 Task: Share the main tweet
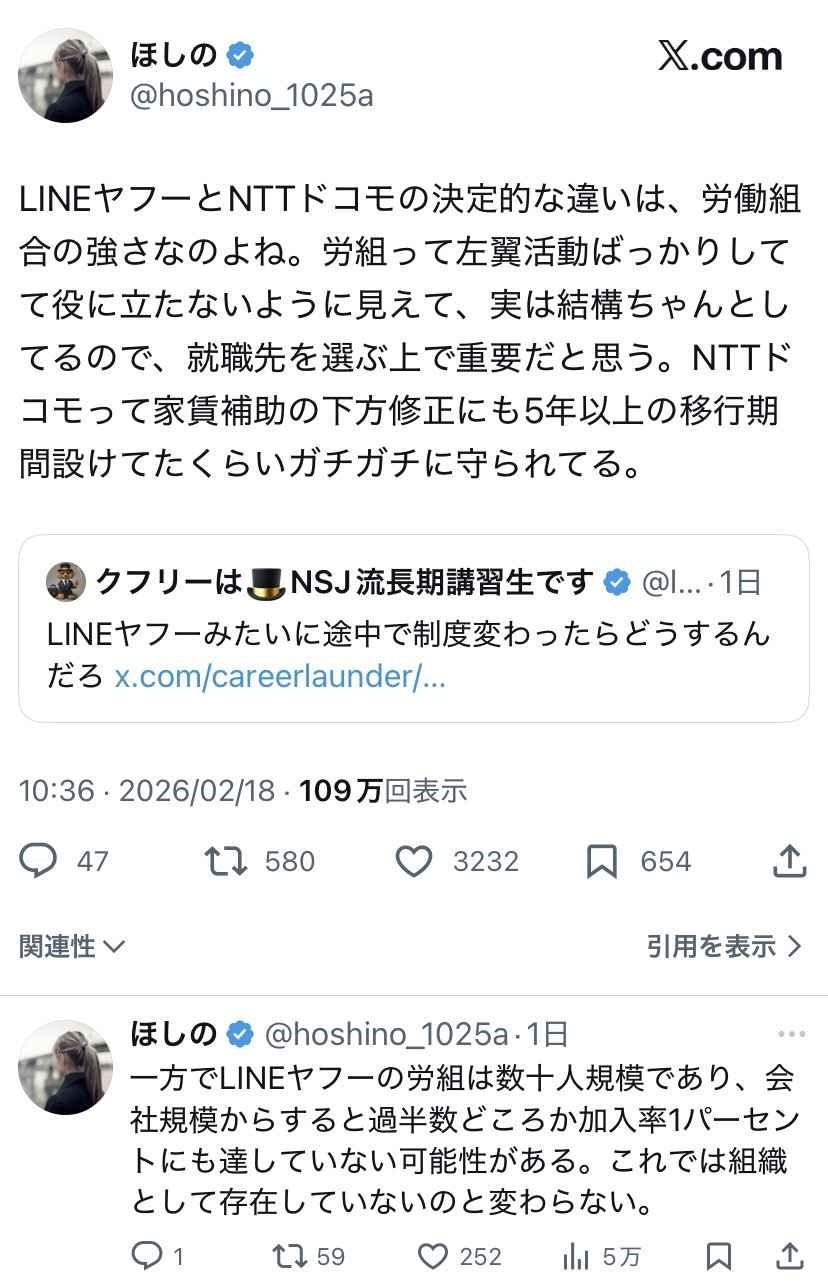[x=790, y=861]
